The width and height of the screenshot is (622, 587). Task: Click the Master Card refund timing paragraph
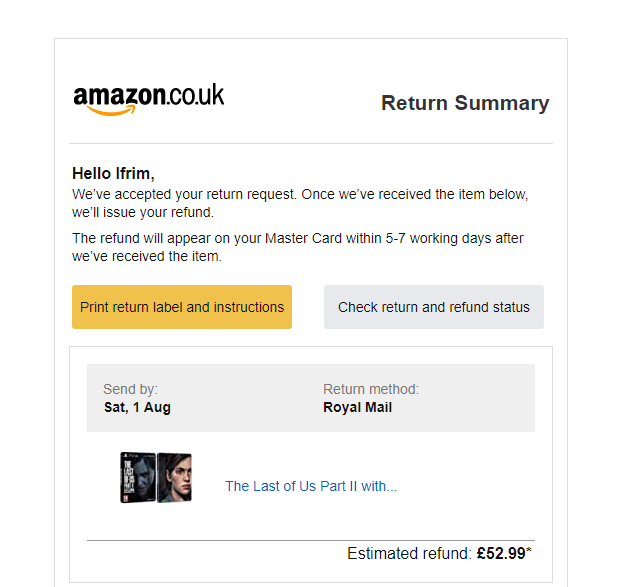pos(298,247)
